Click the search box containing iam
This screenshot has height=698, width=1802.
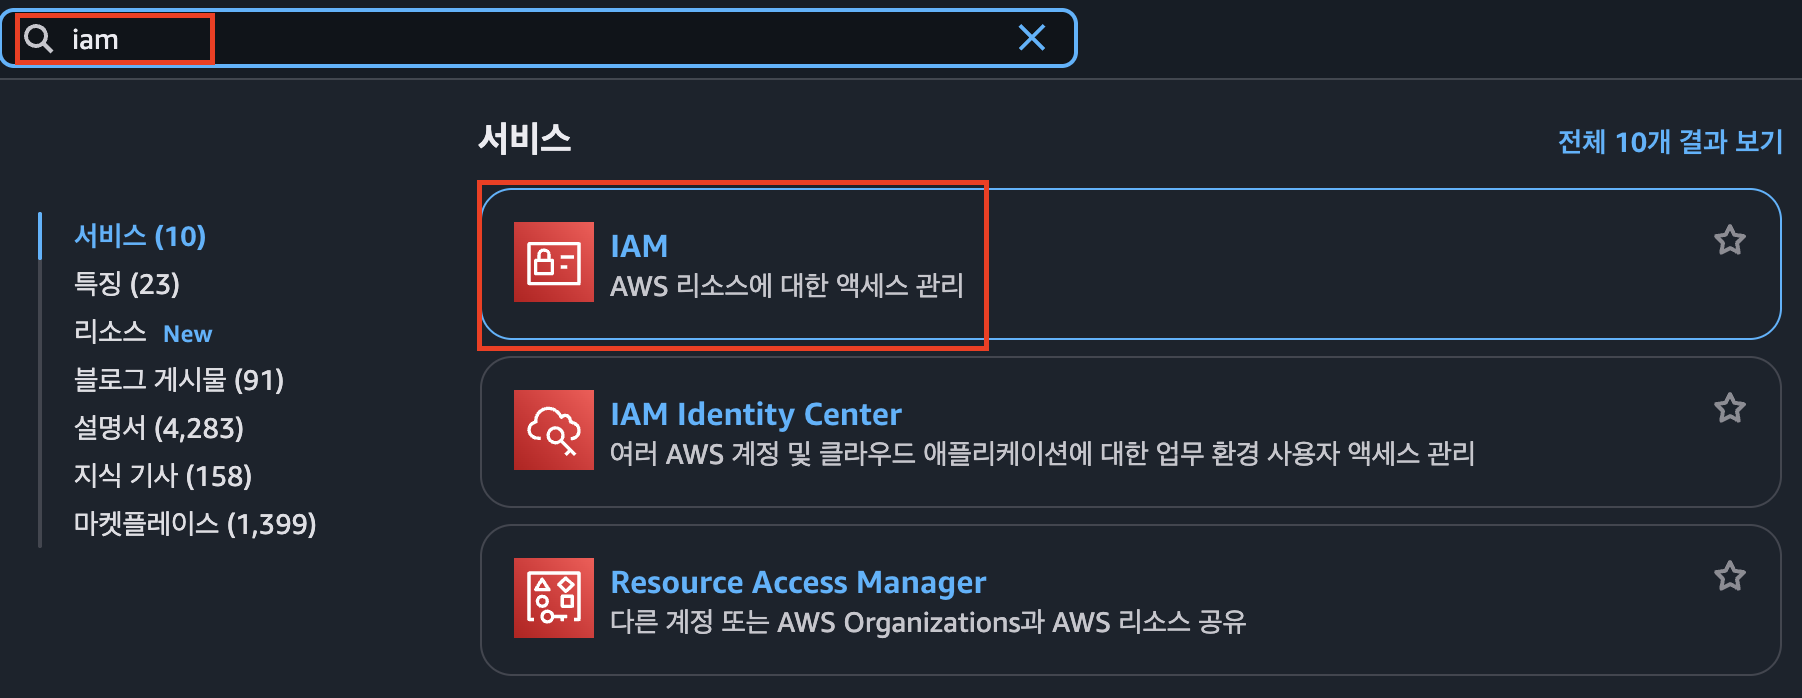[539, 38]
